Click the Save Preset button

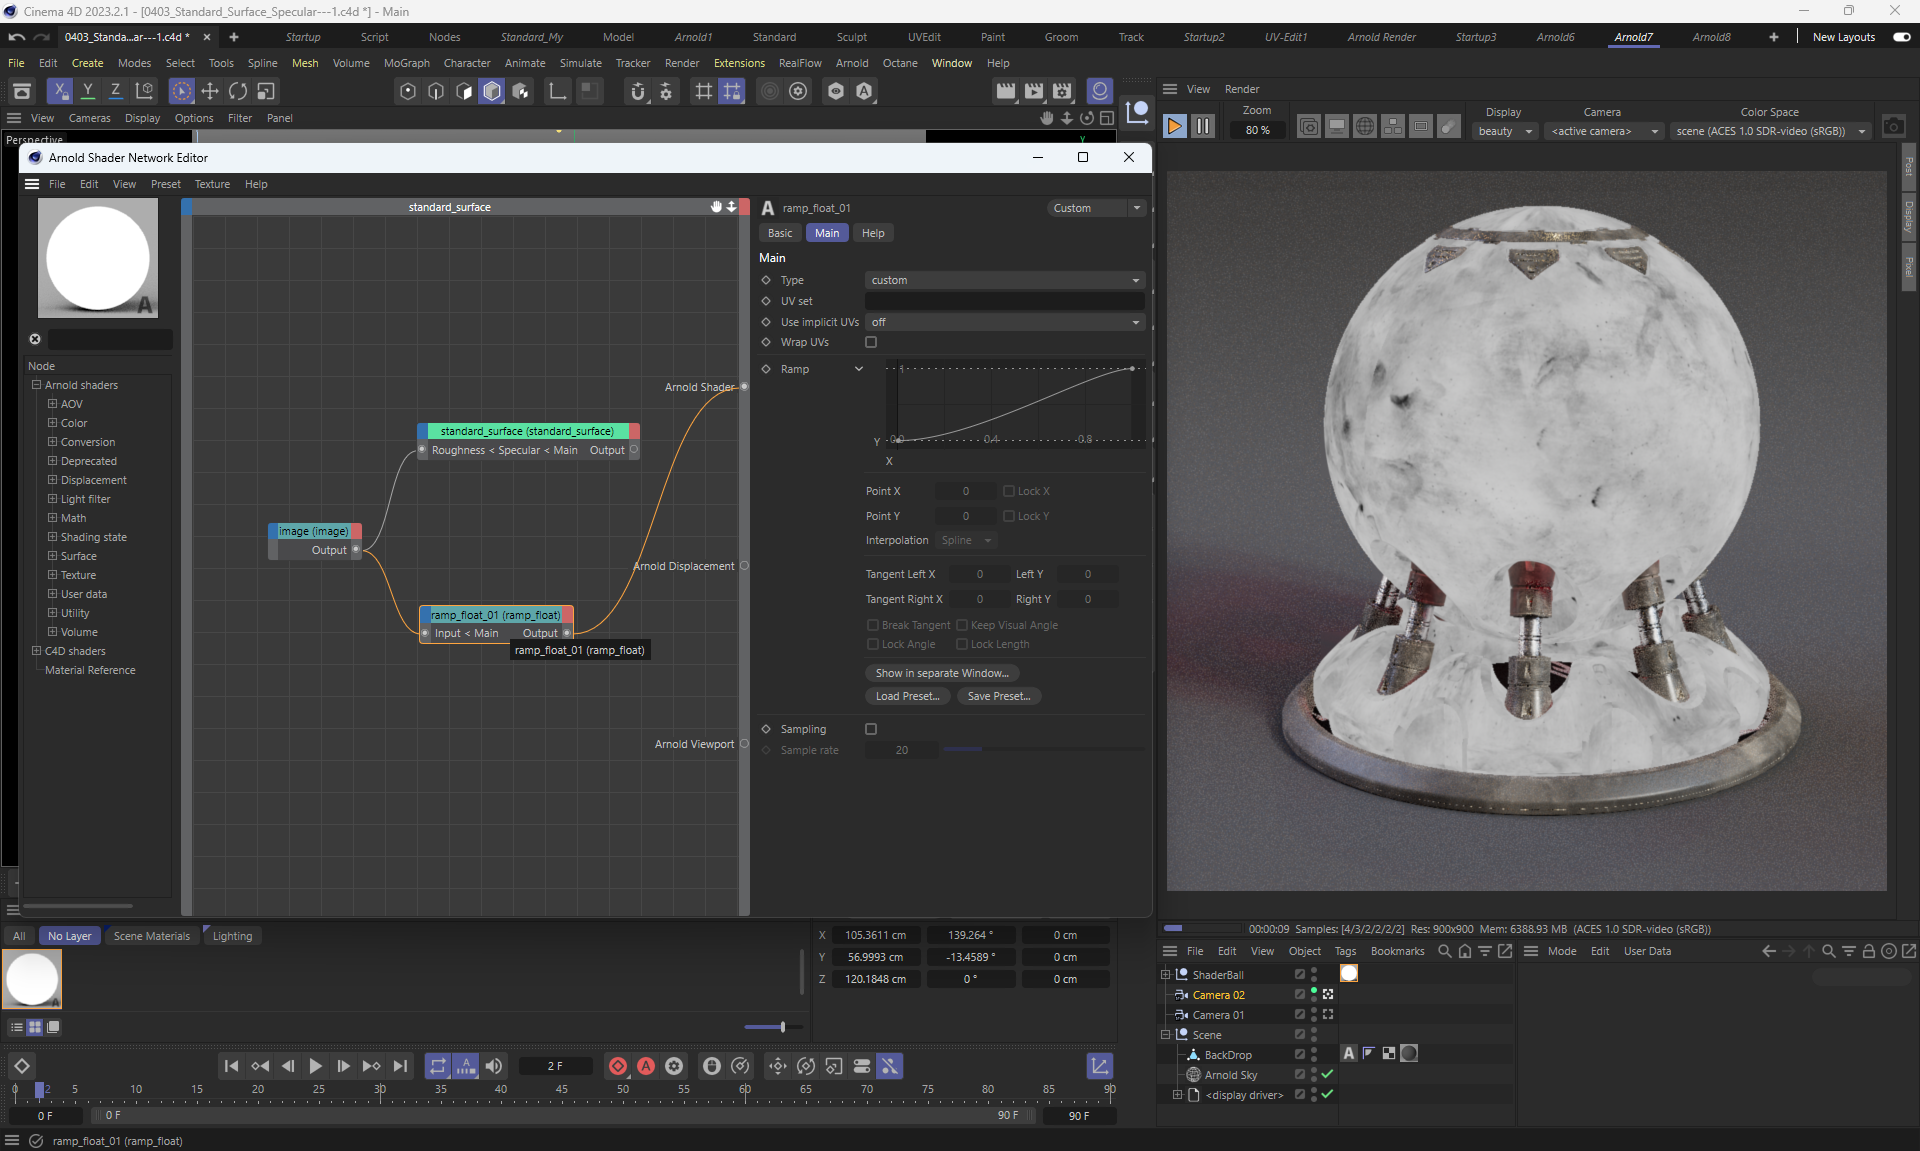[998, 696]
